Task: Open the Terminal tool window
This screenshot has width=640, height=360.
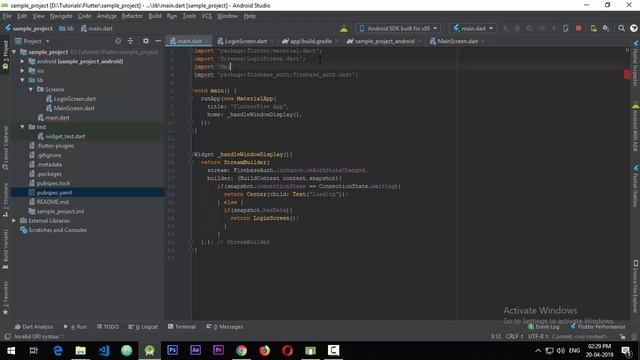Action: click(182, 327)
